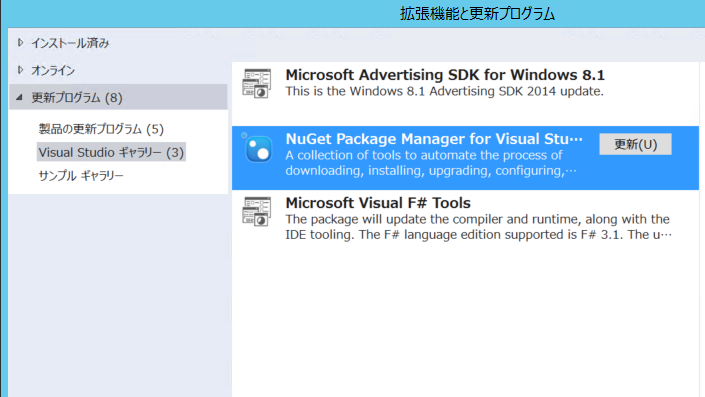
Task: Select Microsoft Visual F# Tools title
Action: point(378,203)
